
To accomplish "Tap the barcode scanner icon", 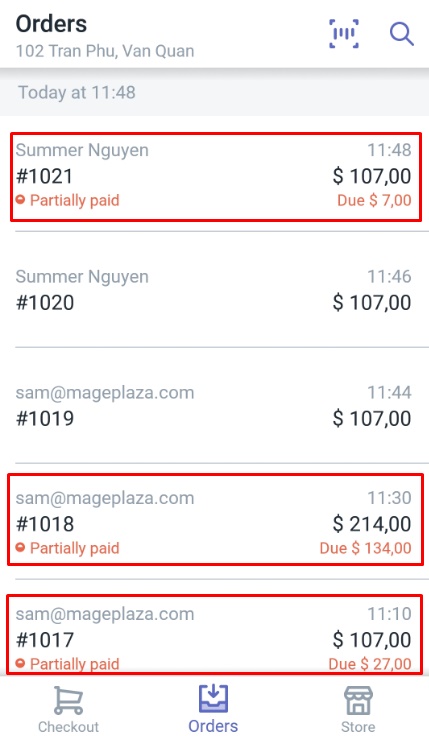I will [x=344, y=34].
